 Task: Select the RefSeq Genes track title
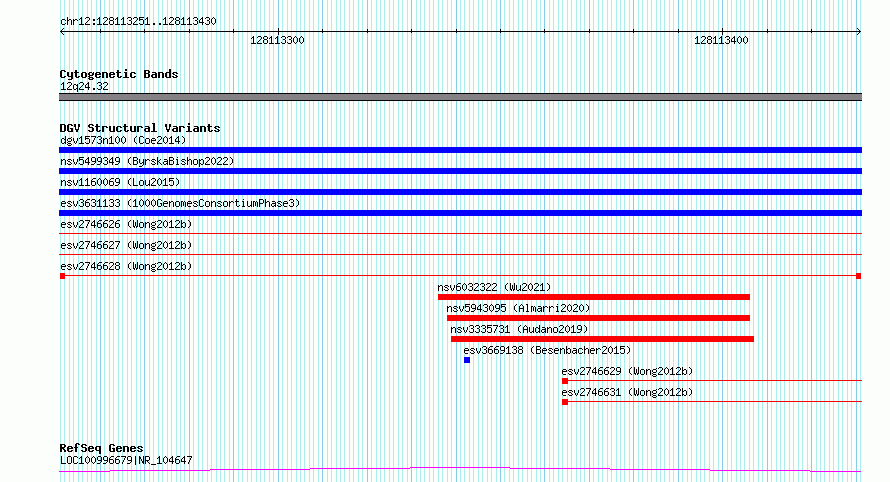click(101, 448)
